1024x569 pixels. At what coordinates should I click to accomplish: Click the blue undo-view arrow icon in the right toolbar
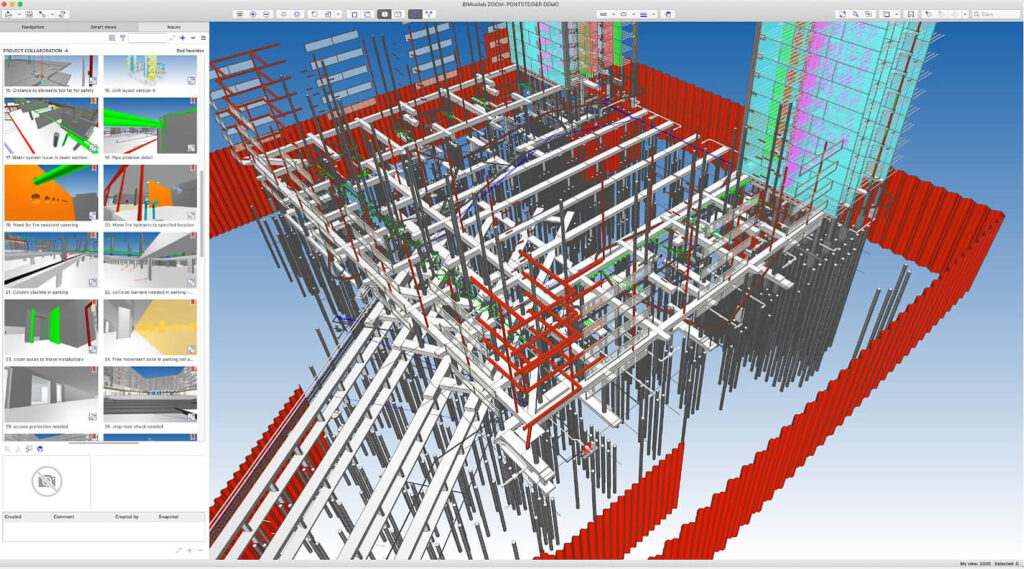pos(928,14)
